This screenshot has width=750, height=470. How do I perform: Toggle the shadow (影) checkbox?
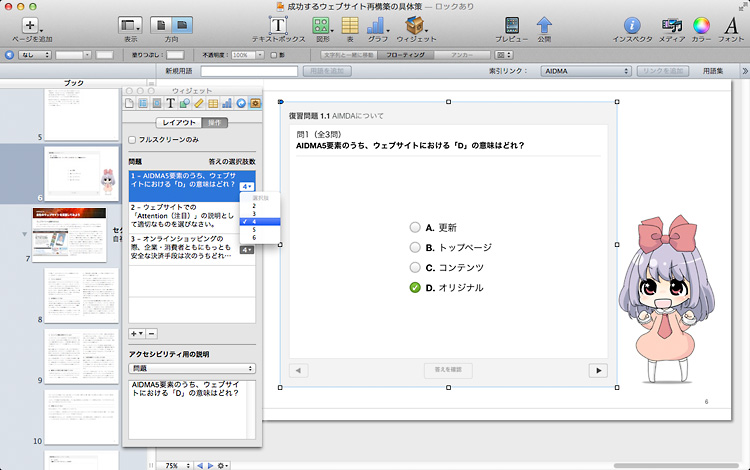(x=274, y=55)
